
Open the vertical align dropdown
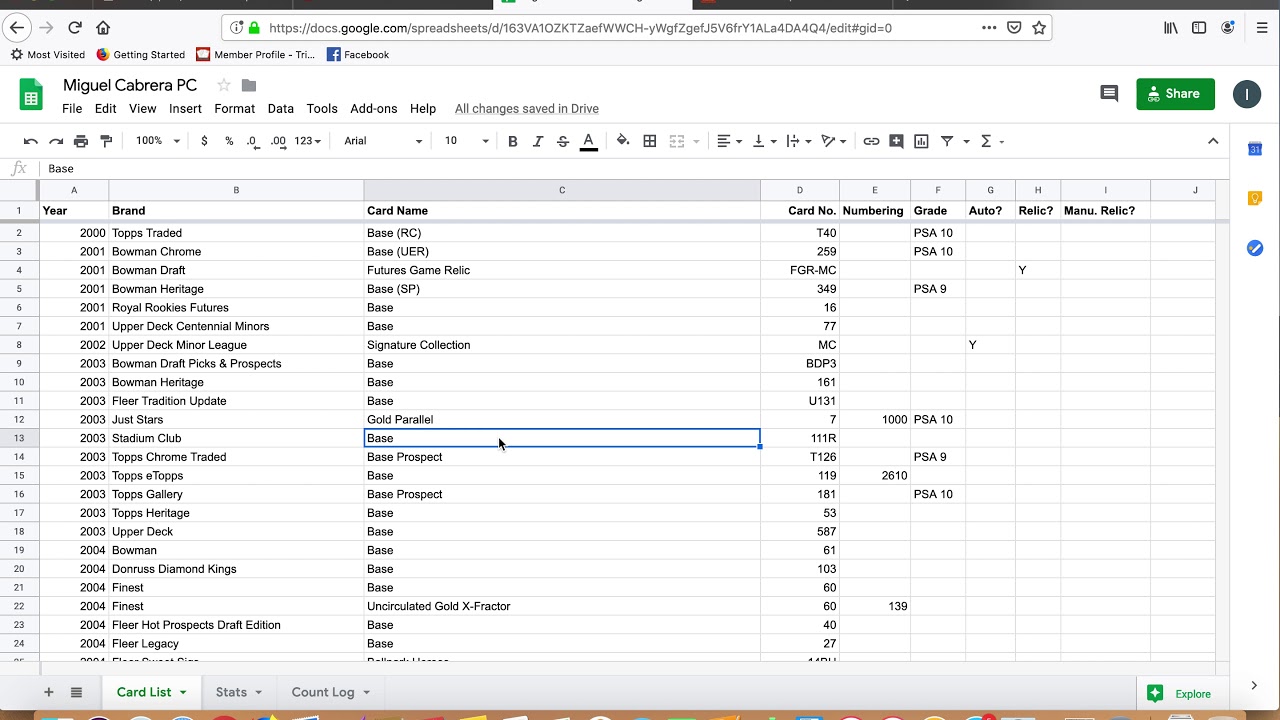pos(764,141)
